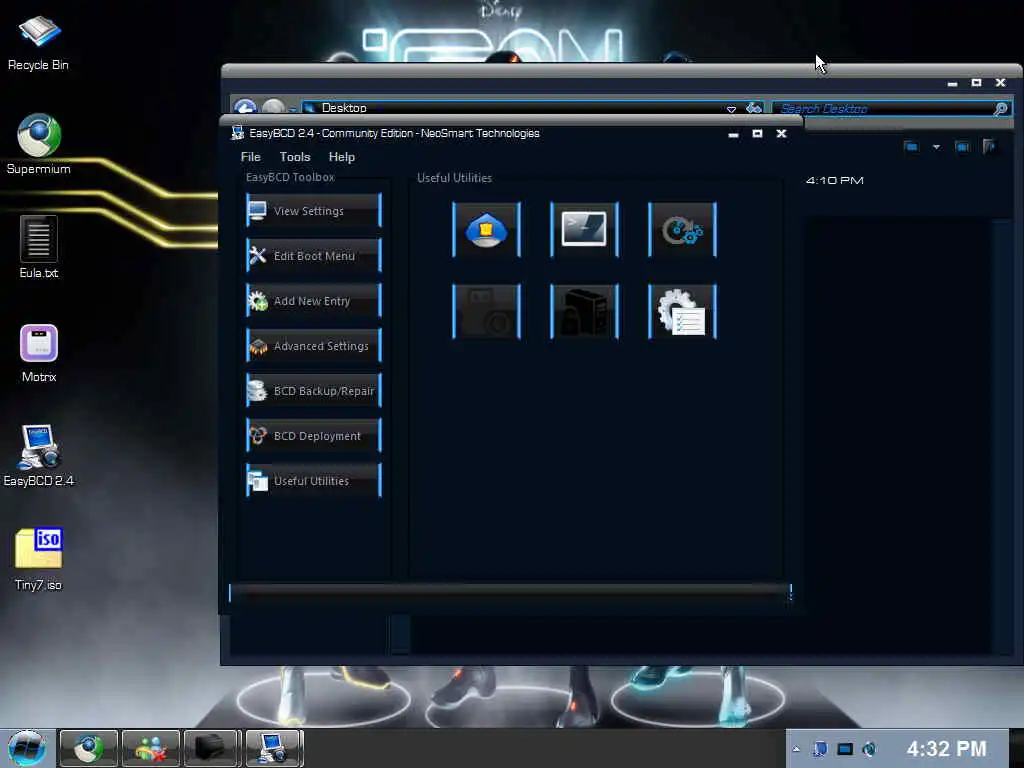Screen dimensions: 1024x768
Task: Click the dimmed locked-computer utility icon
Action: pyautogui.click(x=584, y=312)
